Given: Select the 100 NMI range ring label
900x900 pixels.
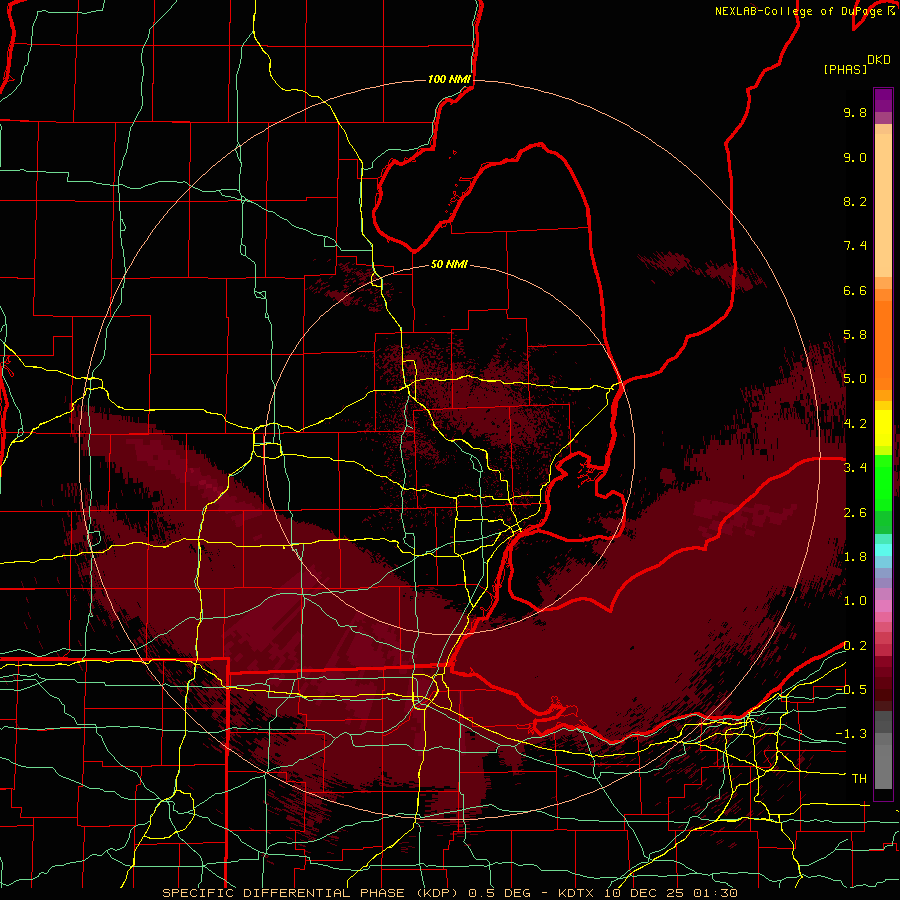Looking at the screenshot, I should (x=449, y=79).
